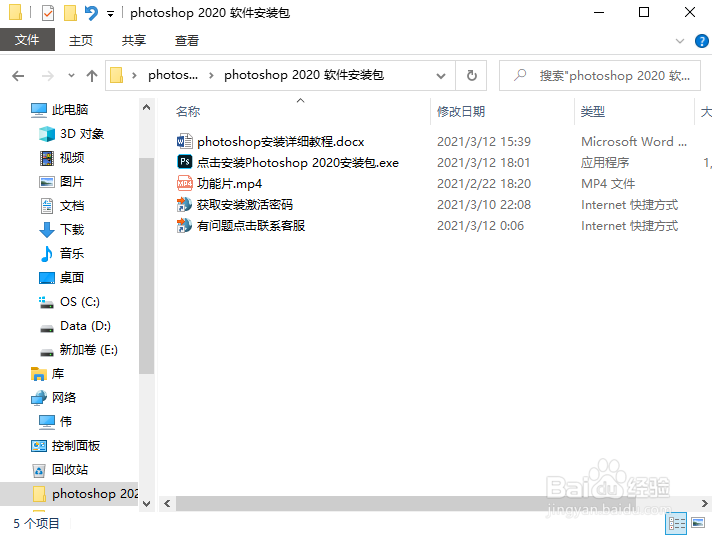Click the photoshop 2020 软件安装包 breadcrumb
This screenshot has height=535, width=712.
(304, 75)
